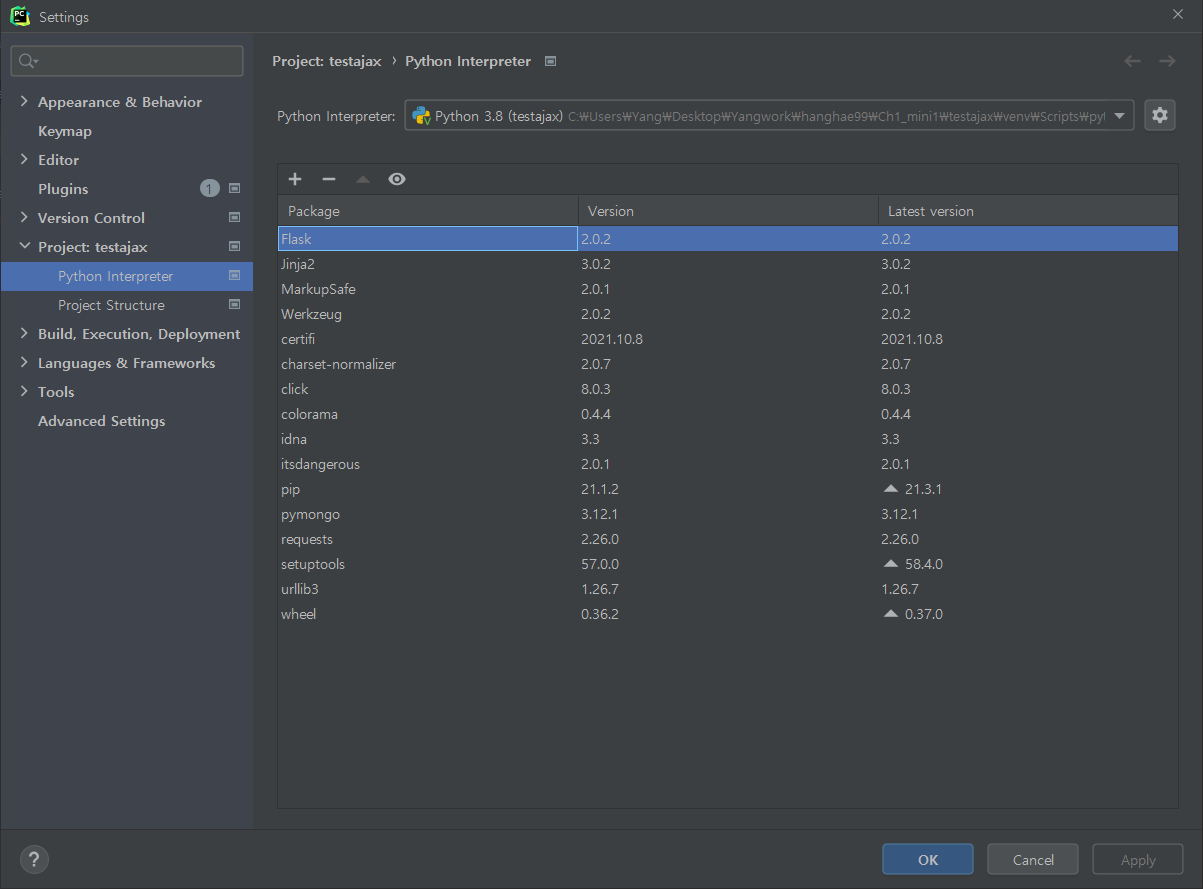Open Keymap settings

pyautogui.click(x=65, y=131)
